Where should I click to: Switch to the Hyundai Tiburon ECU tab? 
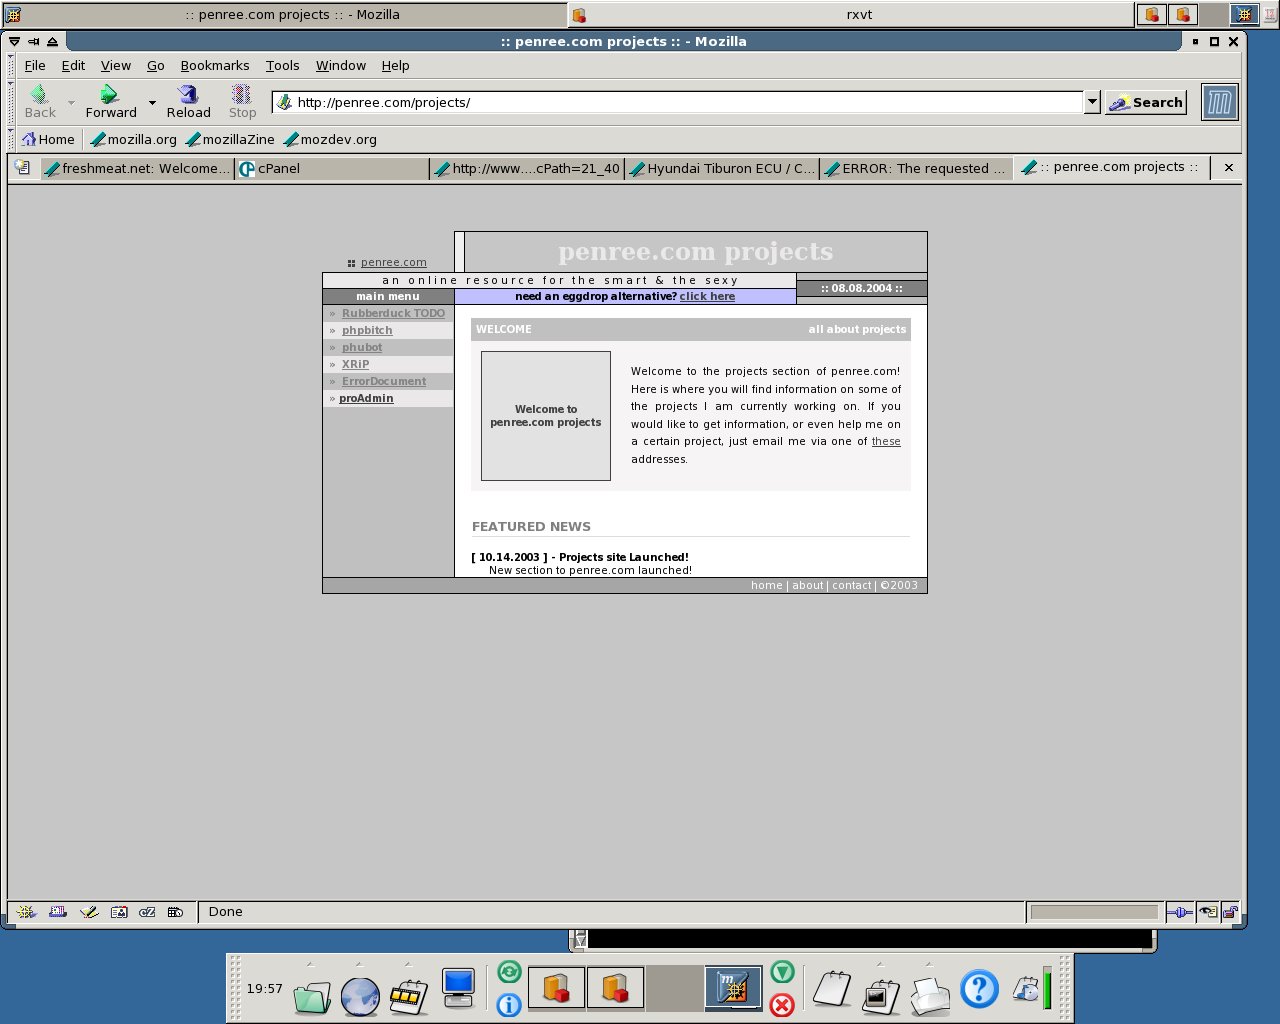click(x=722, y=168)
